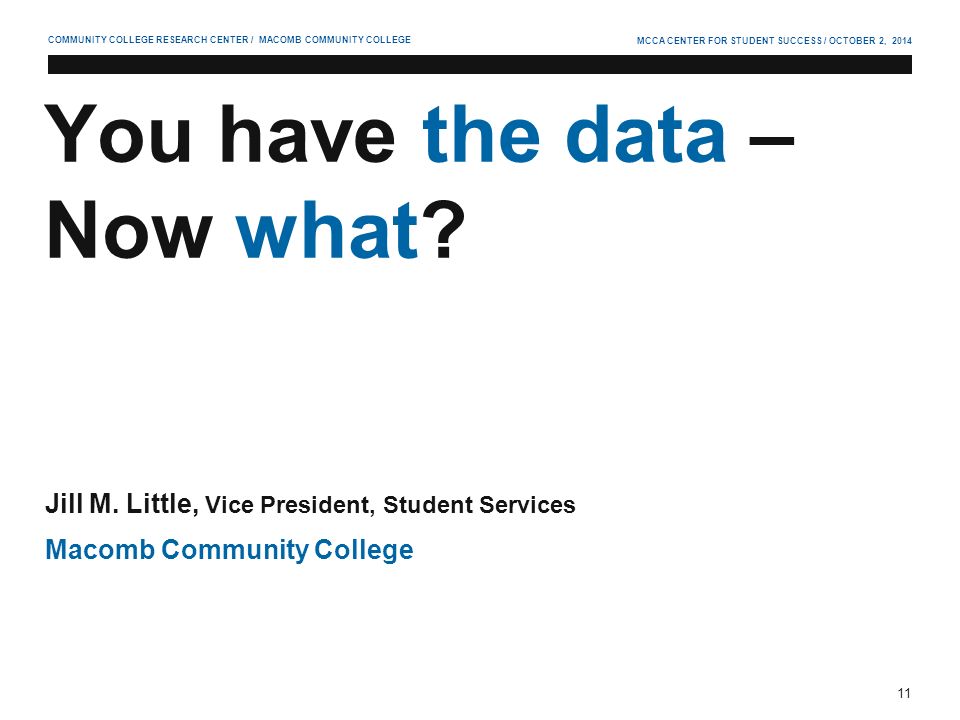Click the black word 'have' in the title

pyautogui.click(x=308, y=134)
